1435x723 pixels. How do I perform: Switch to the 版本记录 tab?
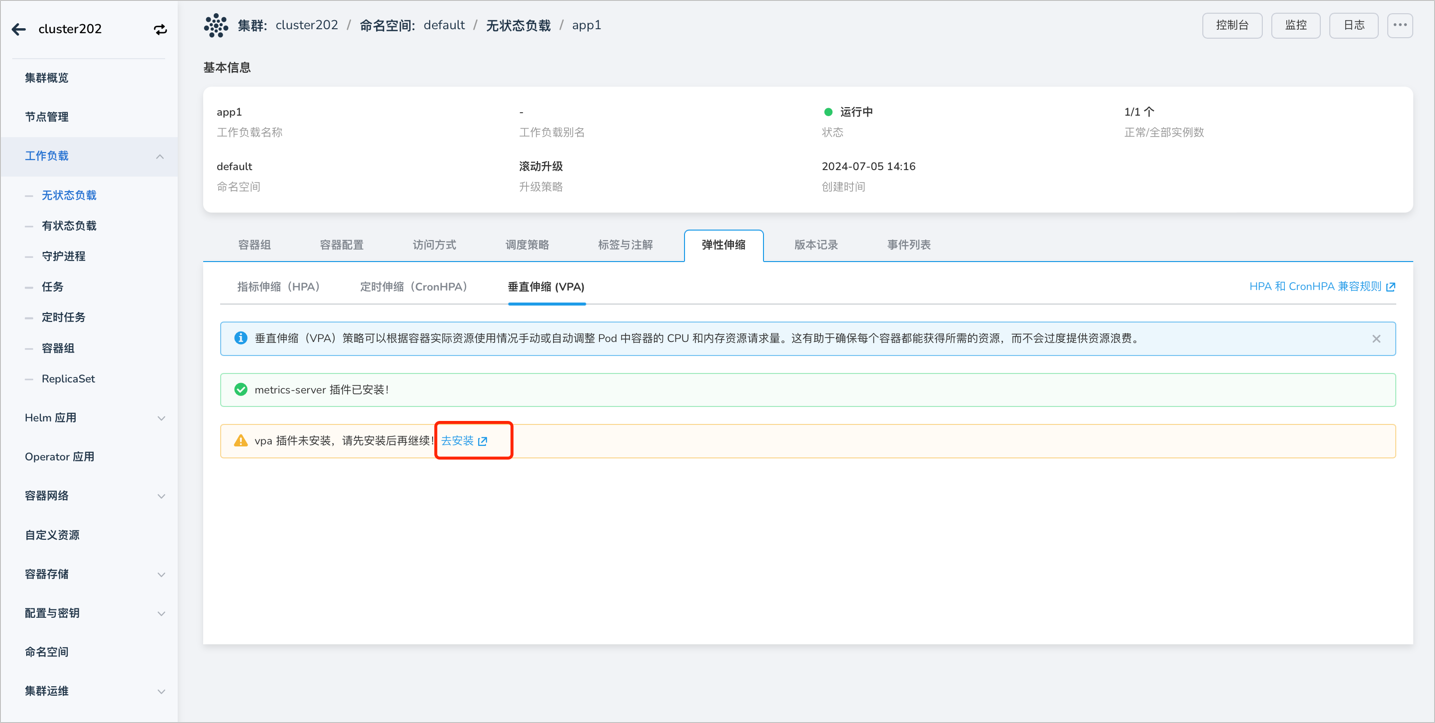coord(816,245)
